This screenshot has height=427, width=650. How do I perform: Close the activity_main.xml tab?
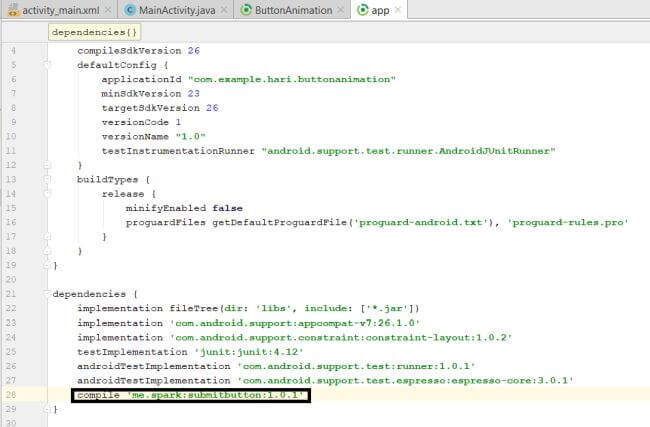[x=107, y=10]
